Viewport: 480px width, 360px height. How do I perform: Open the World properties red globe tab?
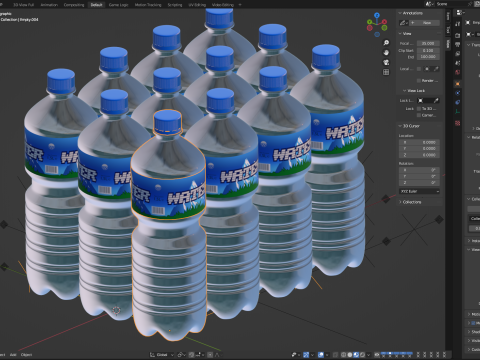(458, 72)
